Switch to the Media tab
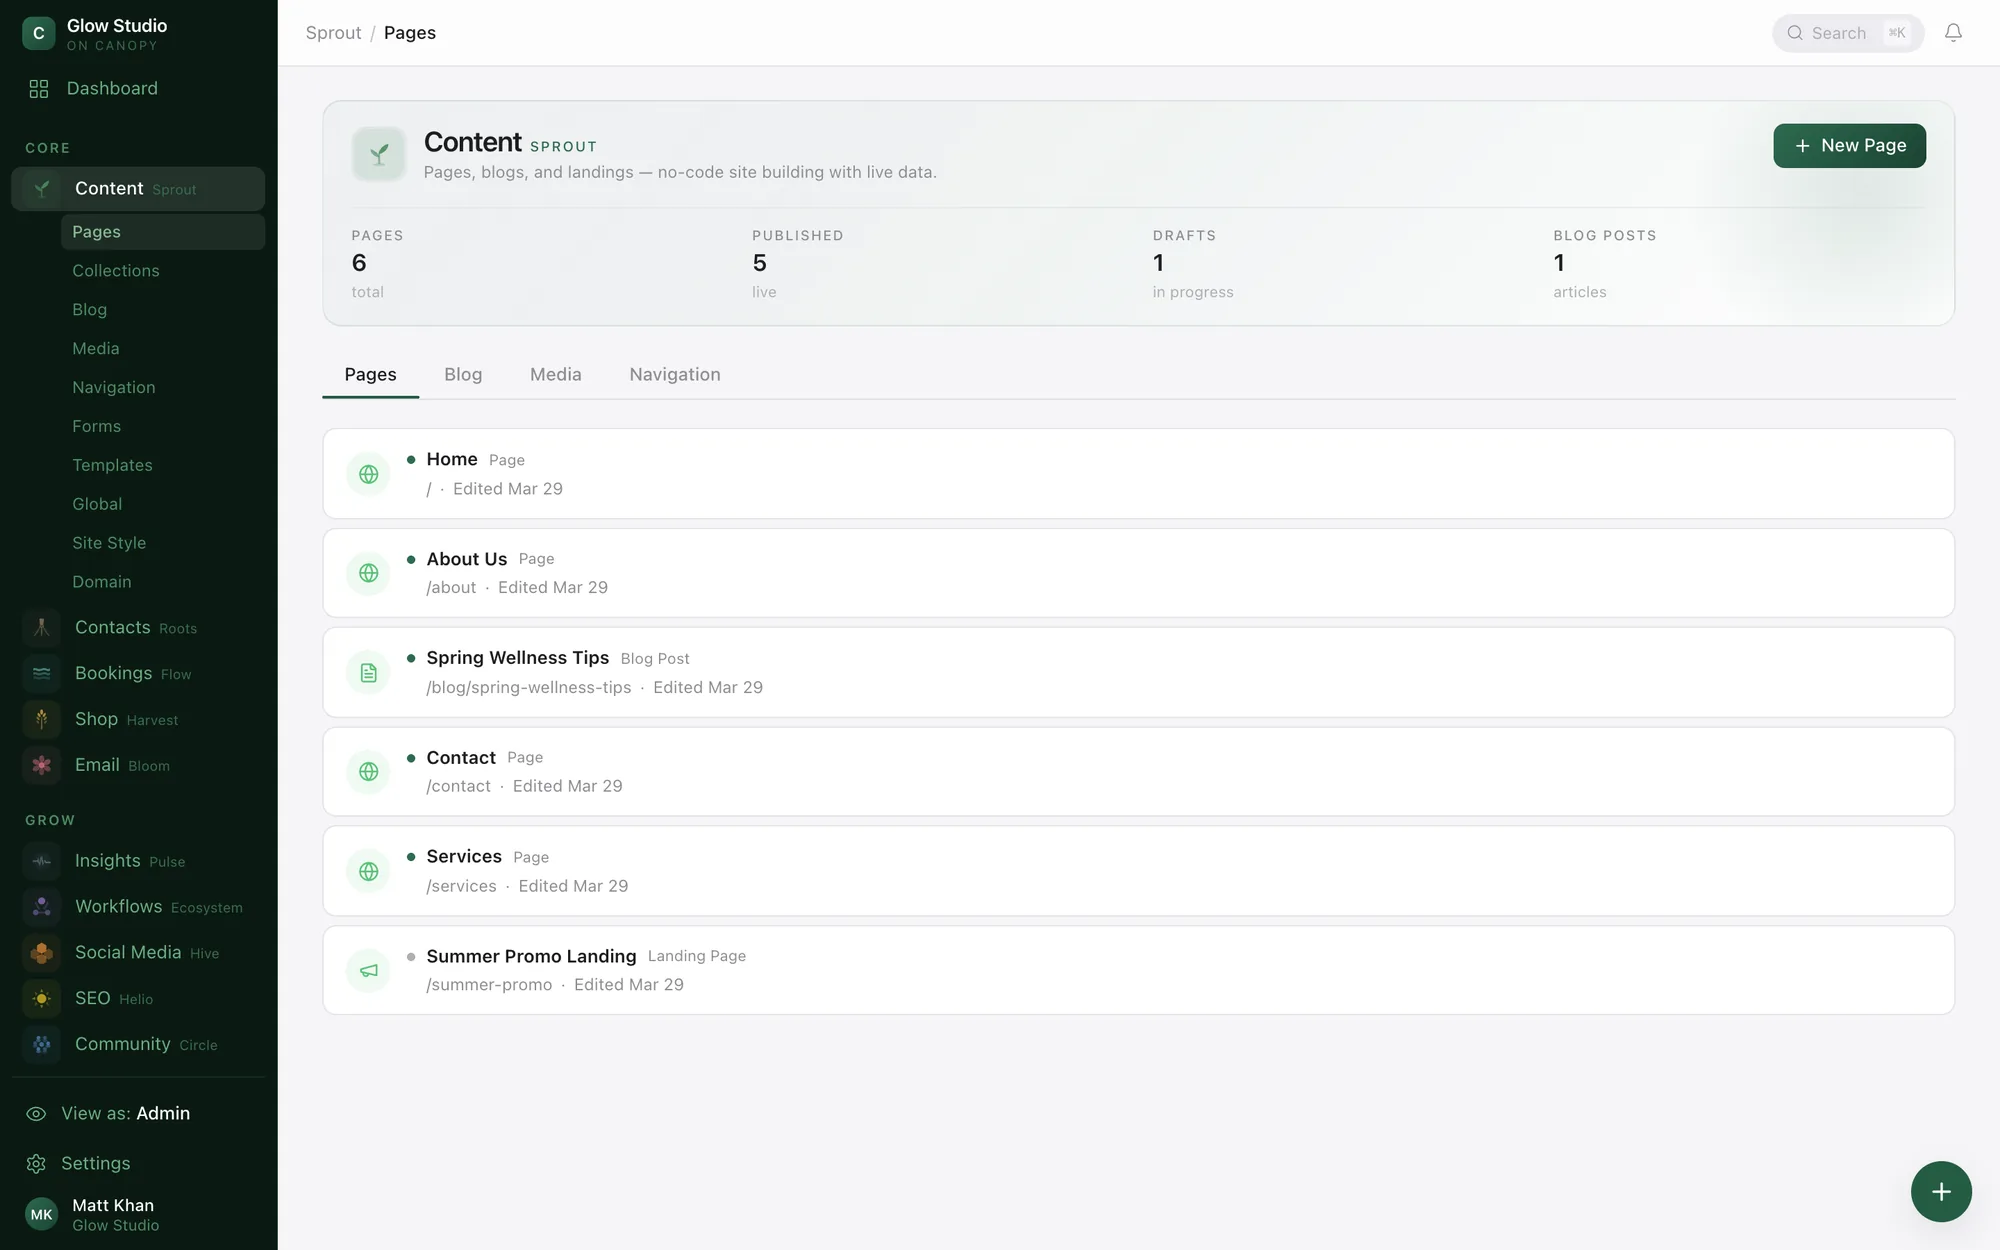This screenshot has width=2000, height=1250. pyautogui.click(x=556, y=375)
